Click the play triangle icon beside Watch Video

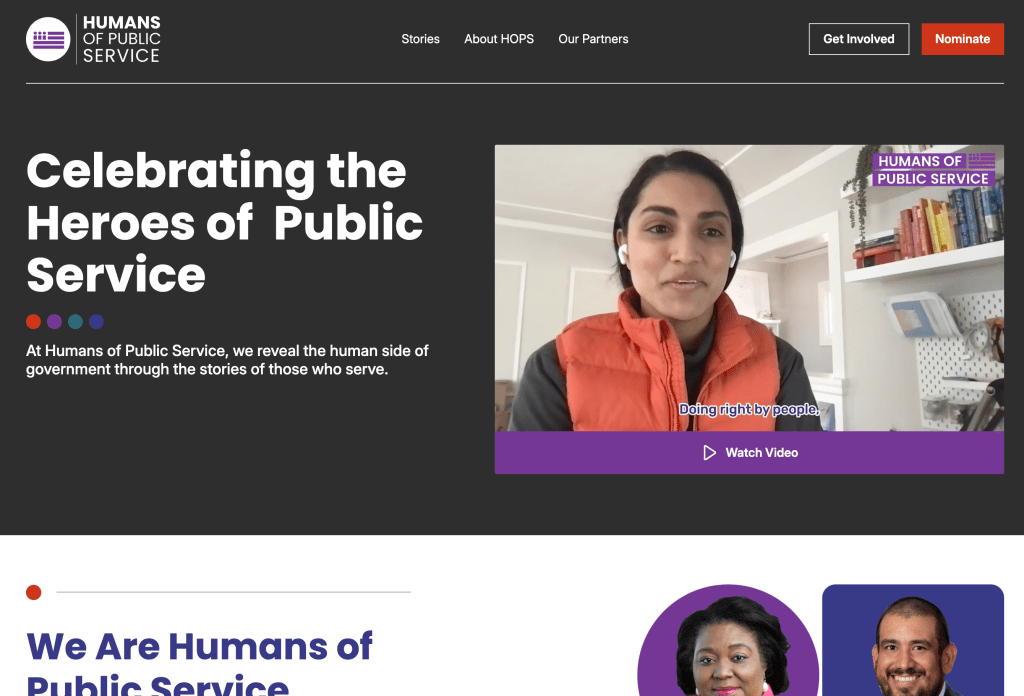pos(709,452)
